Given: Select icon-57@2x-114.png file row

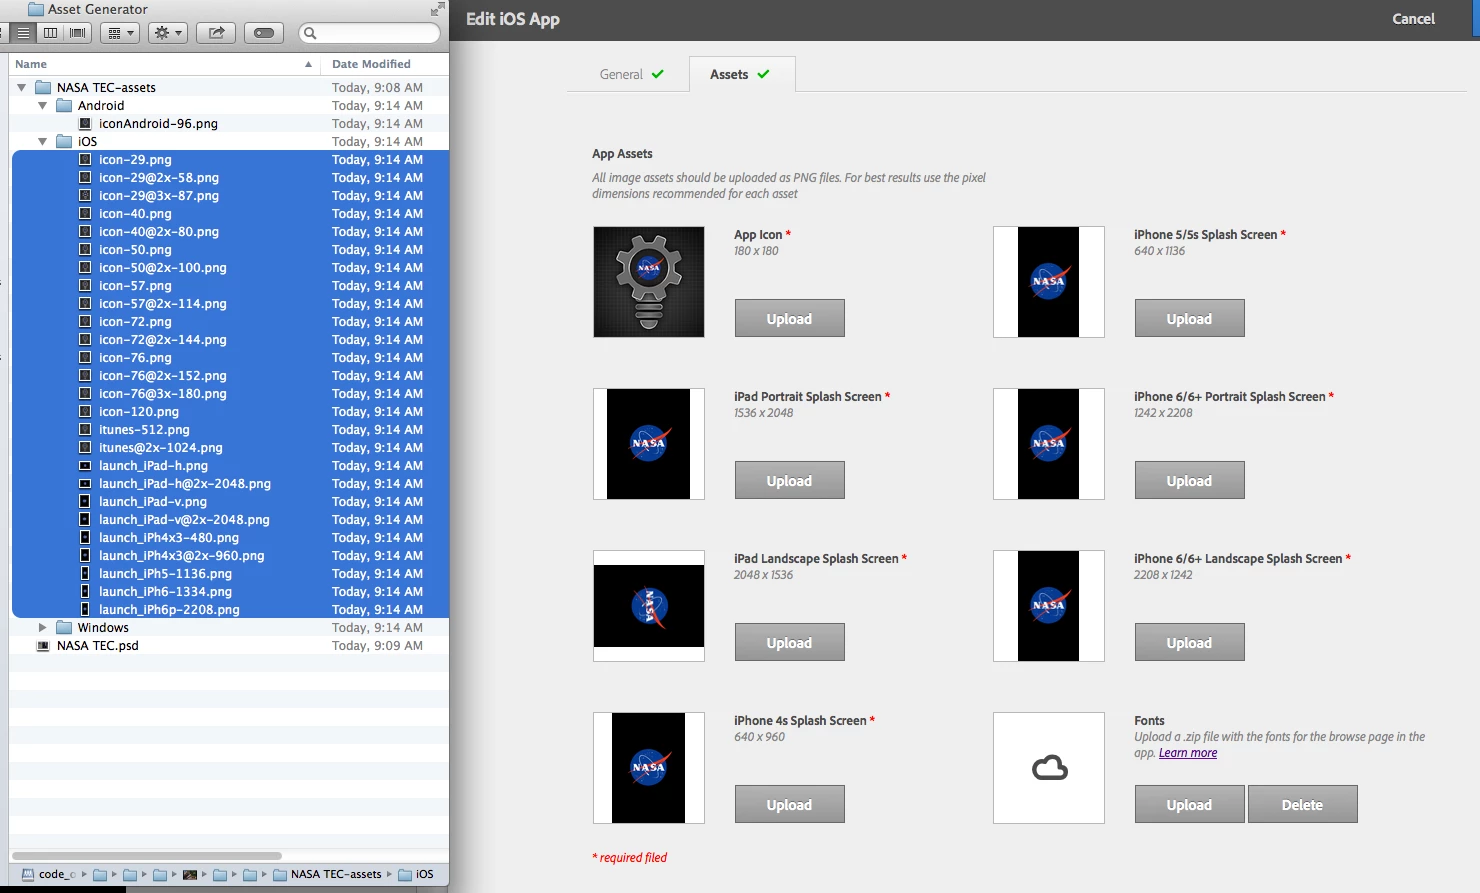Looking at the screenshot, I should pos(230,303).
